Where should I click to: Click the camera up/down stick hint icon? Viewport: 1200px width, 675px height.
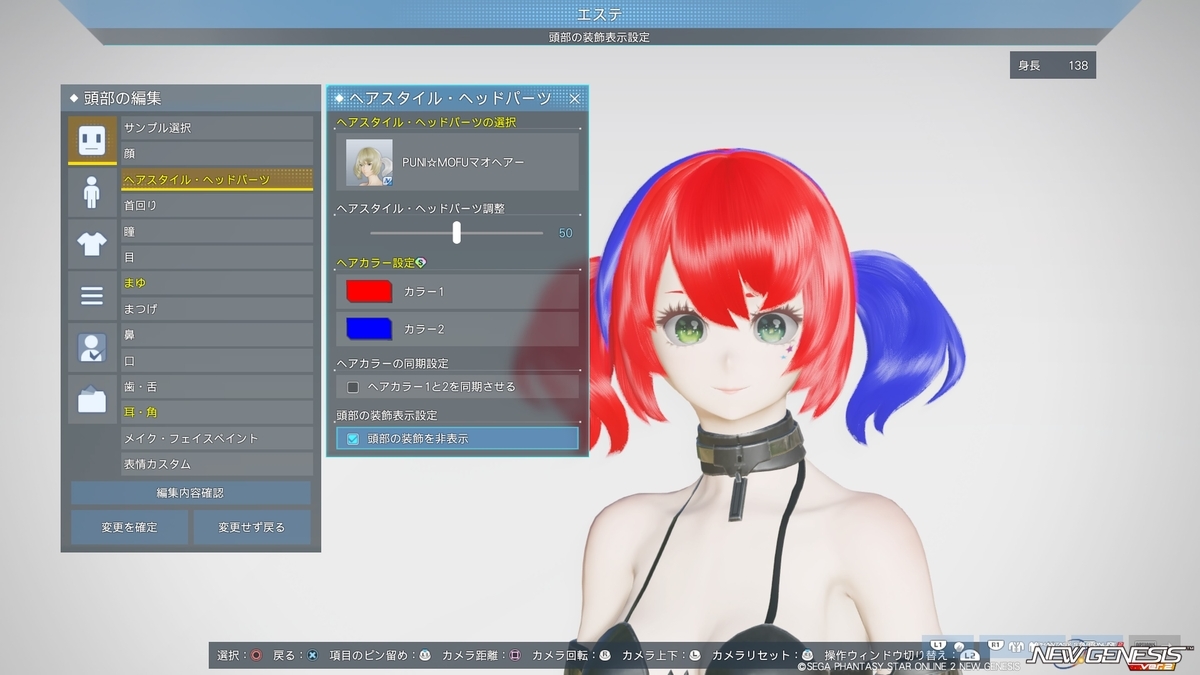695,655
